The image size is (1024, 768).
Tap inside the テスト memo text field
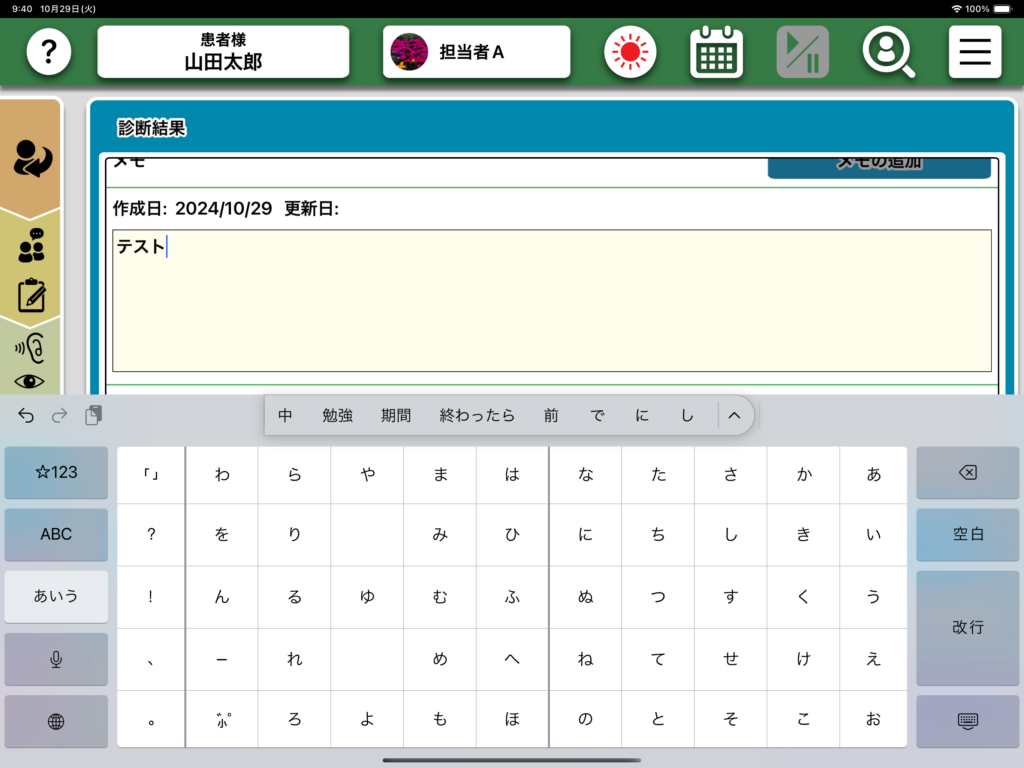pos(551,300)
